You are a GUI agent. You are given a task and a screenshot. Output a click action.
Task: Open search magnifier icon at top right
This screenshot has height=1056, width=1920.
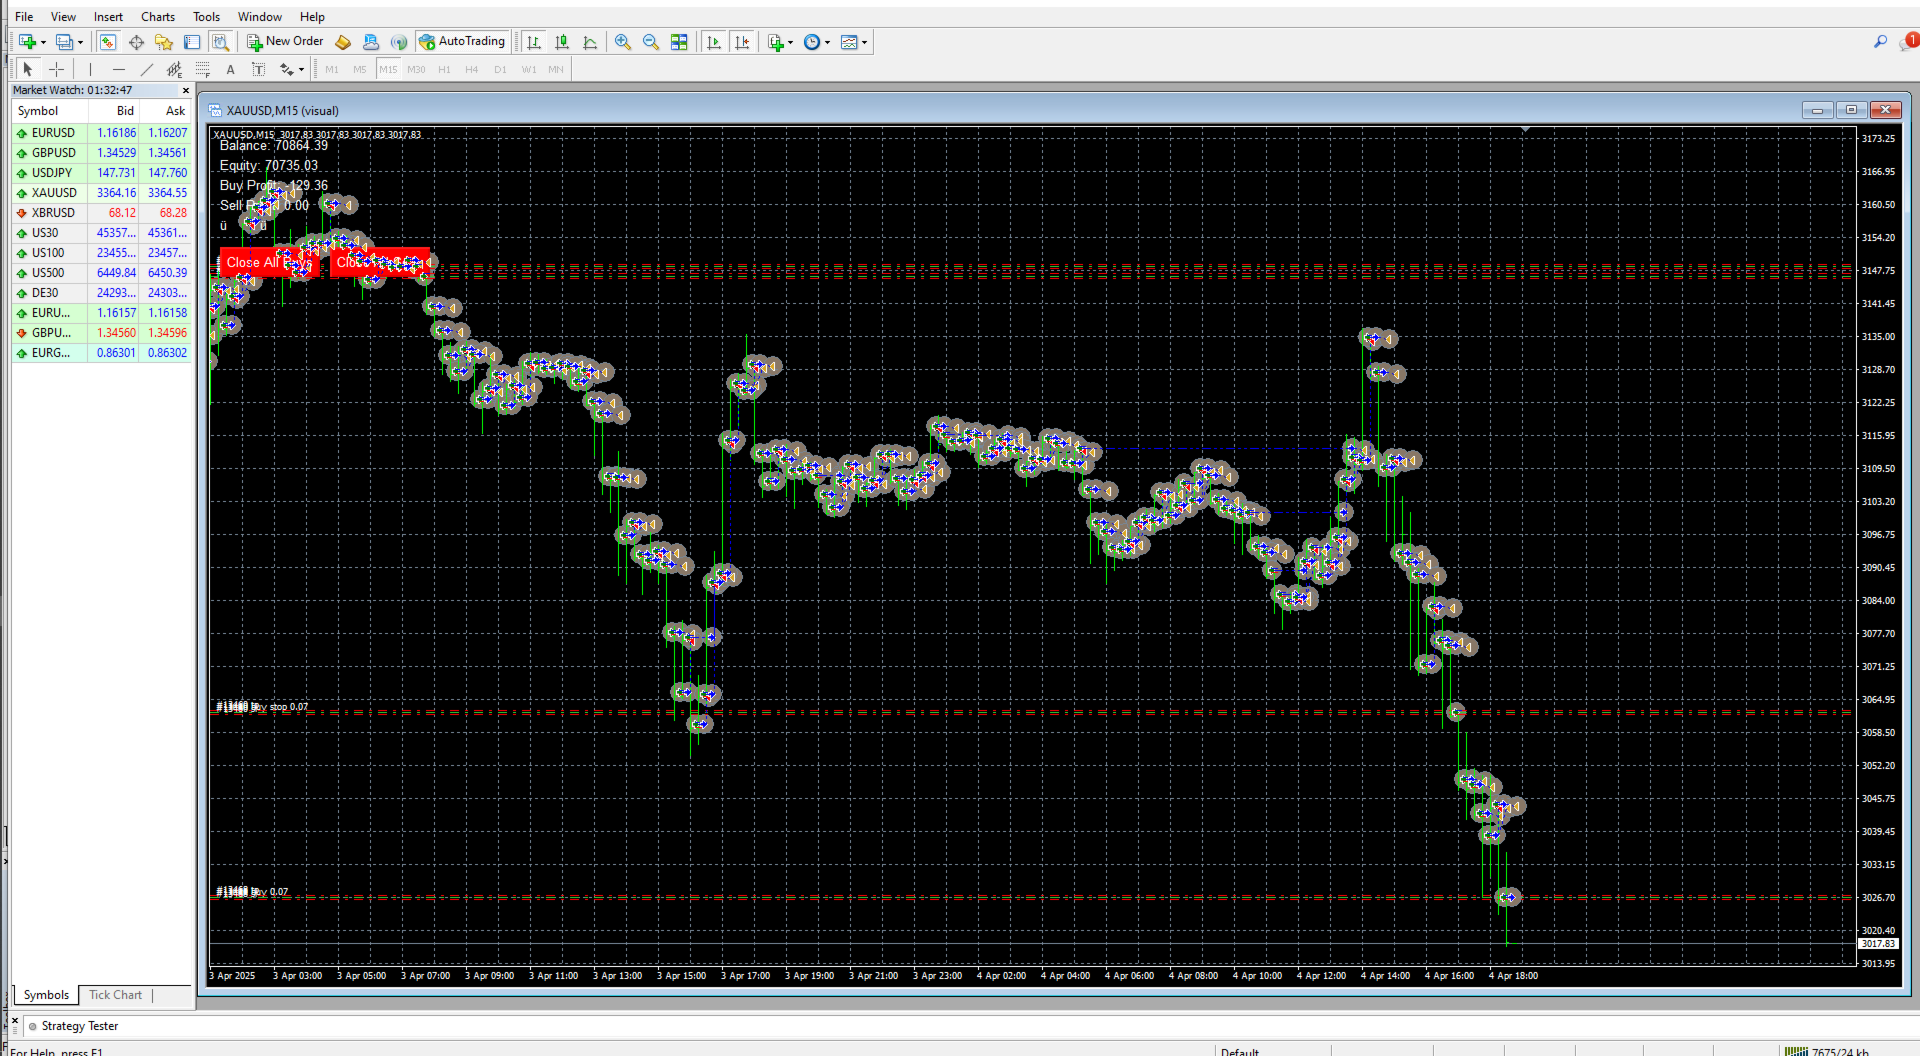tap(1880, 42)
